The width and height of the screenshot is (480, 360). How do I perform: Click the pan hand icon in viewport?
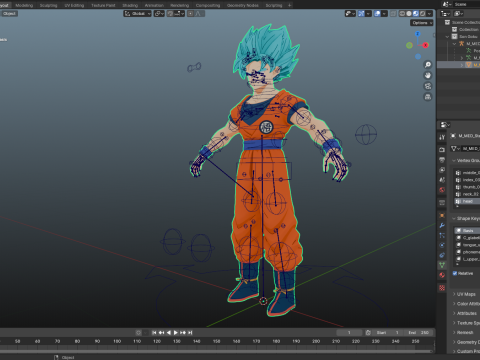coord(428,75)
